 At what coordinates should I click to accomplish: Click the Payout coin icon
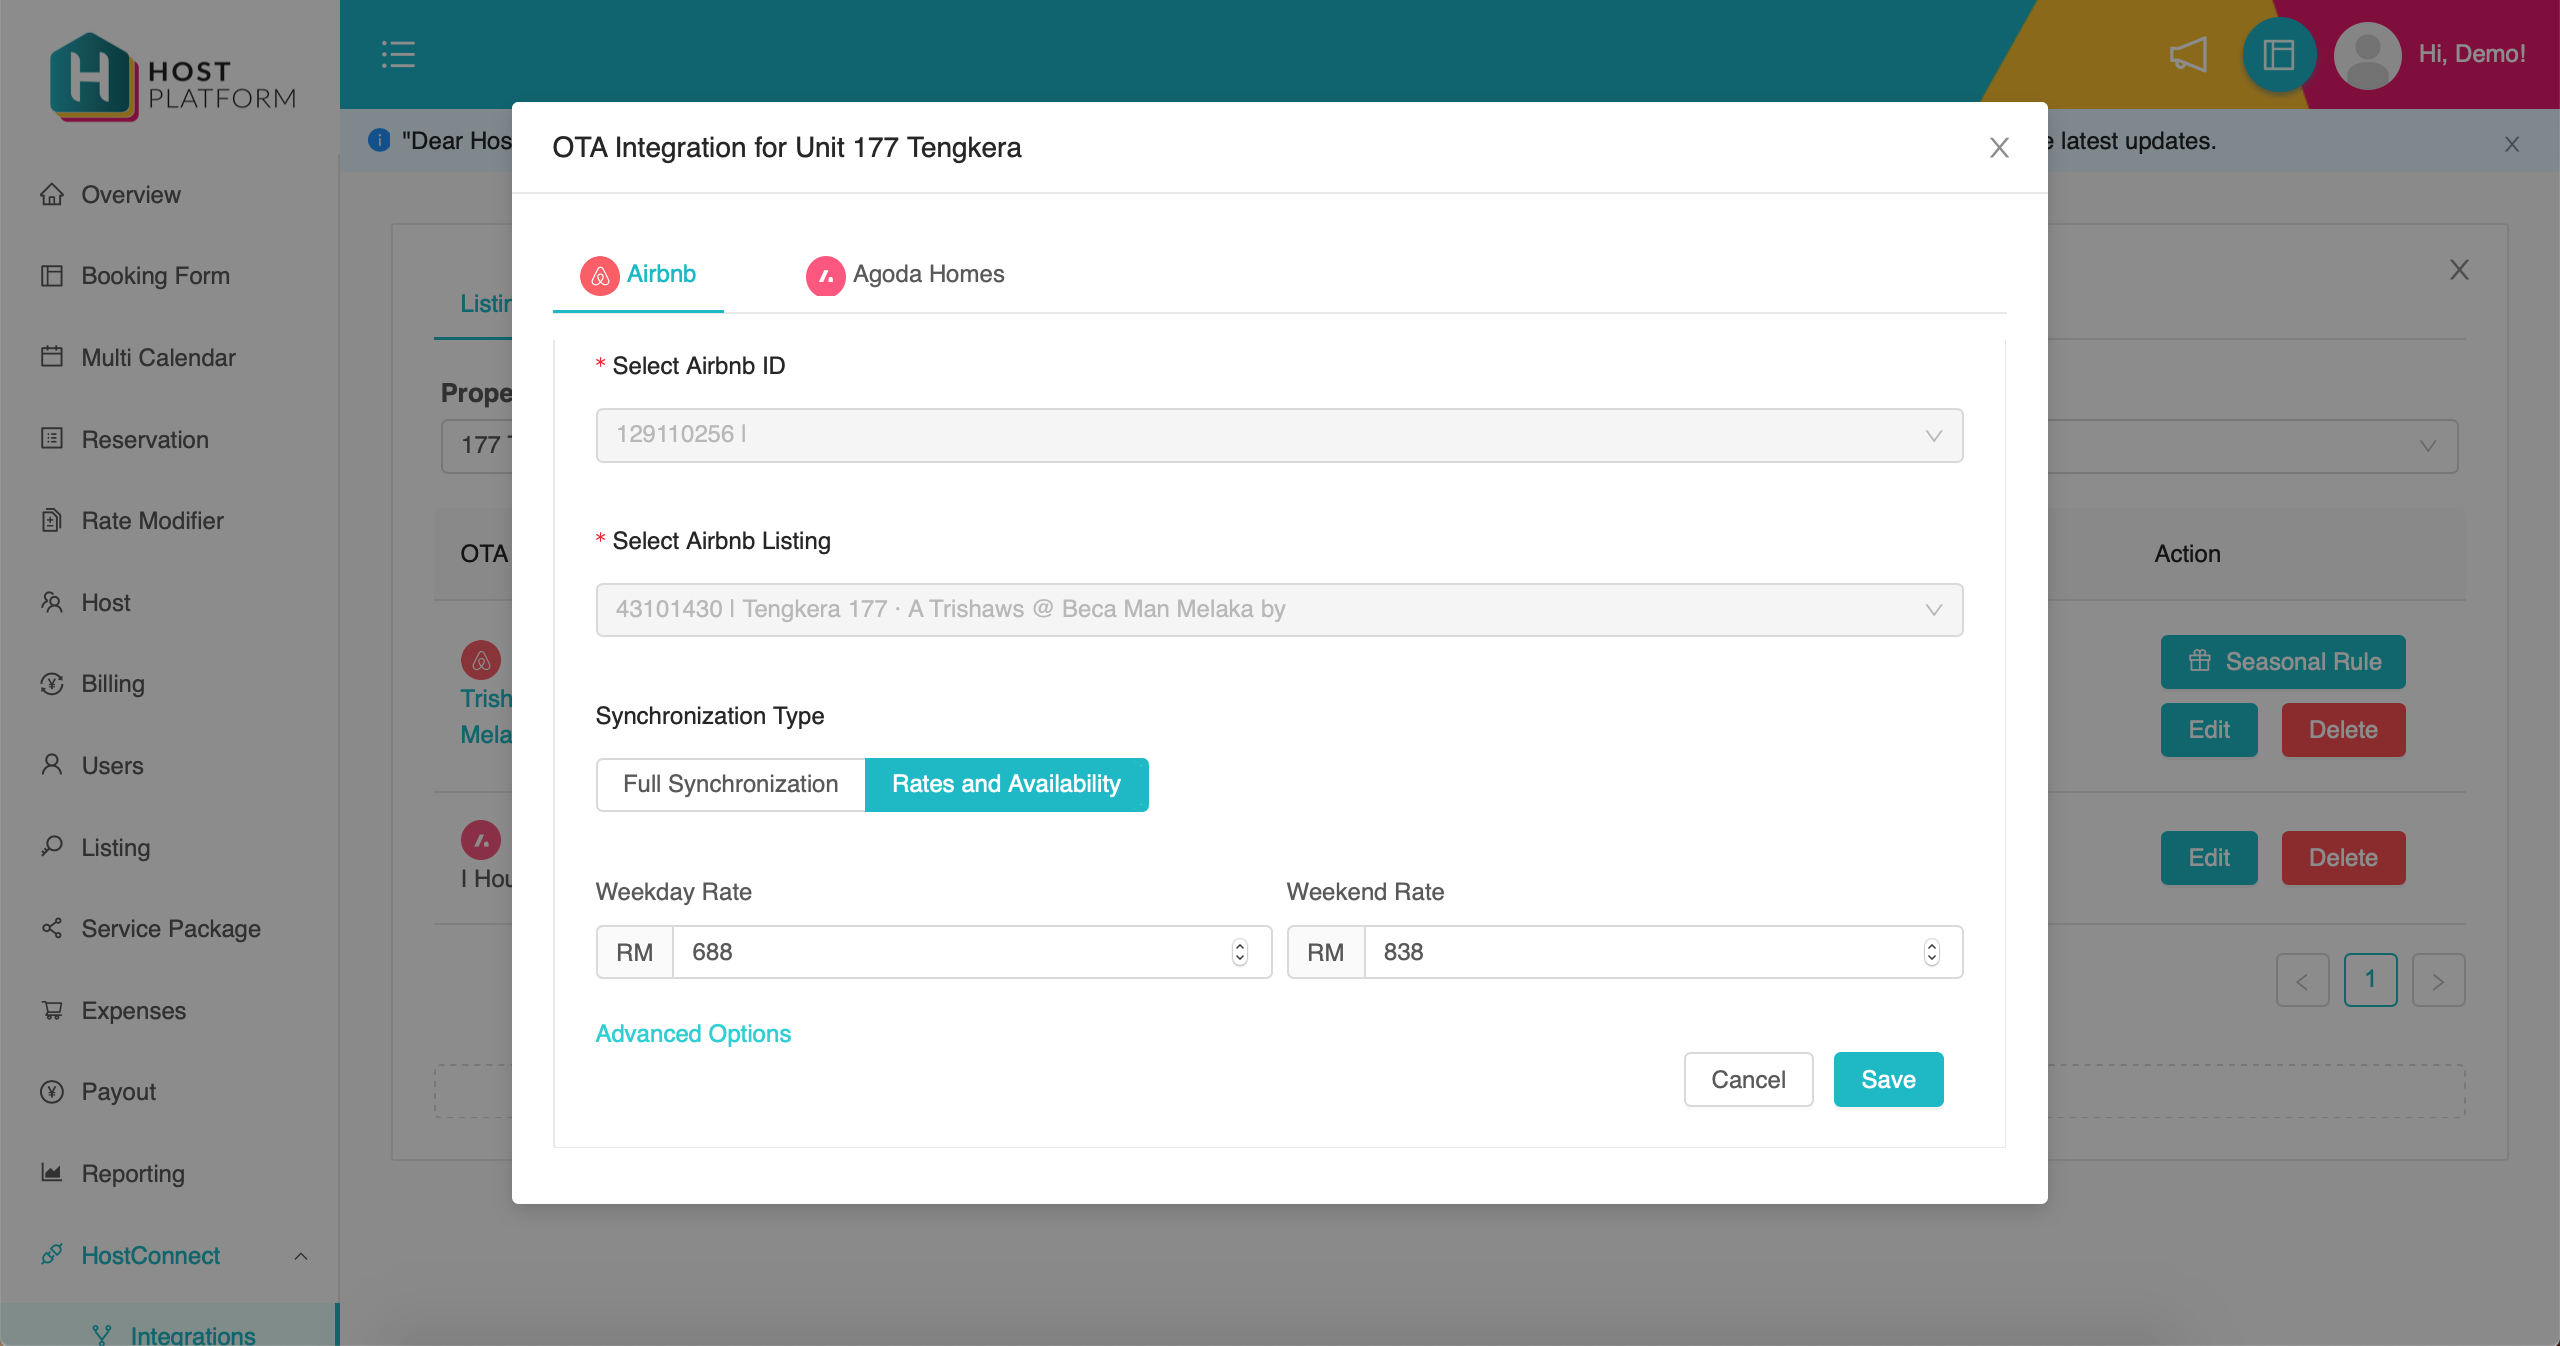pos(52,1092)
